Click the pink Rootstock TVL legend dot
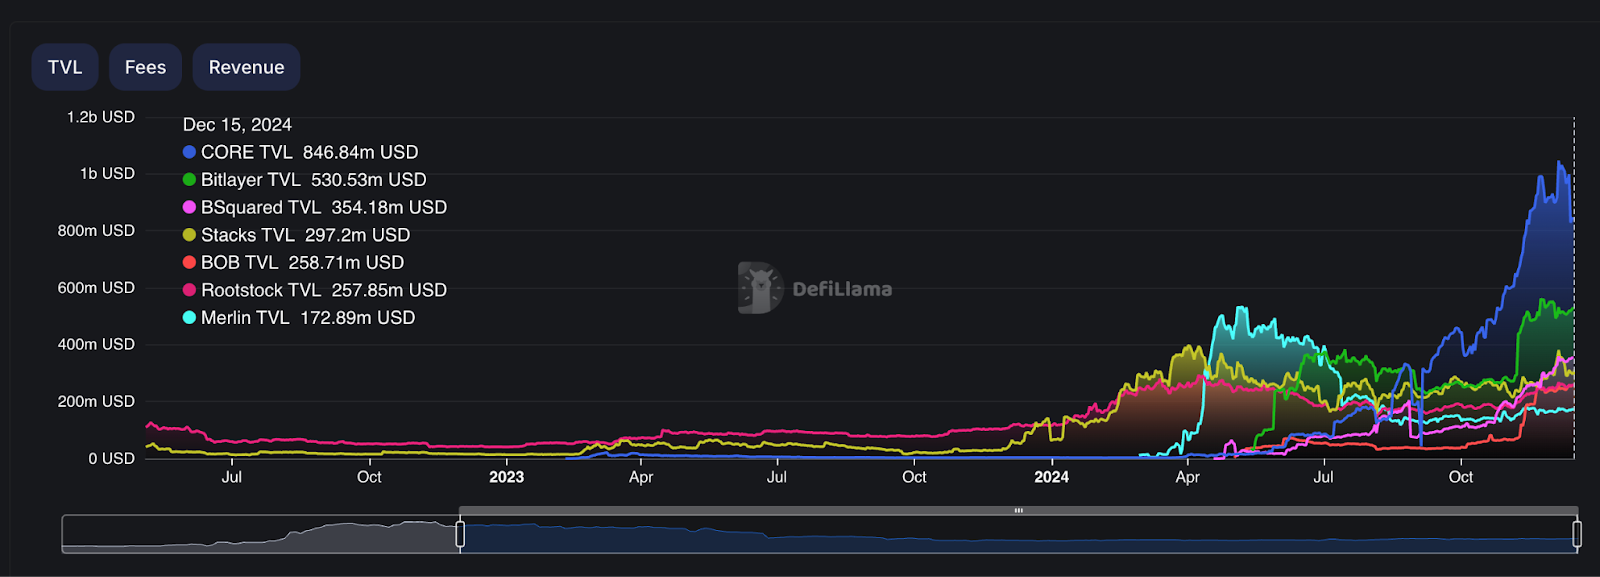Viewport: 1600px width, 577px height. 189,290
